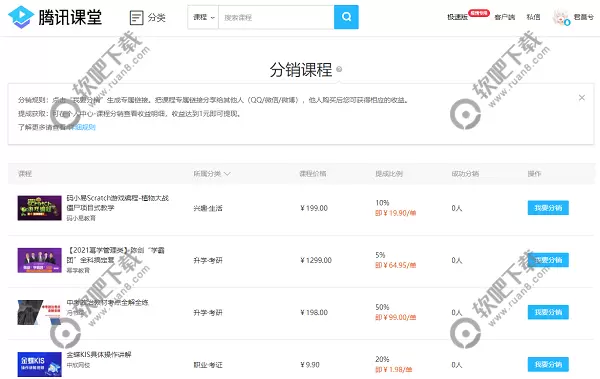Click the 课程价格 column header

tap(313, 174)
